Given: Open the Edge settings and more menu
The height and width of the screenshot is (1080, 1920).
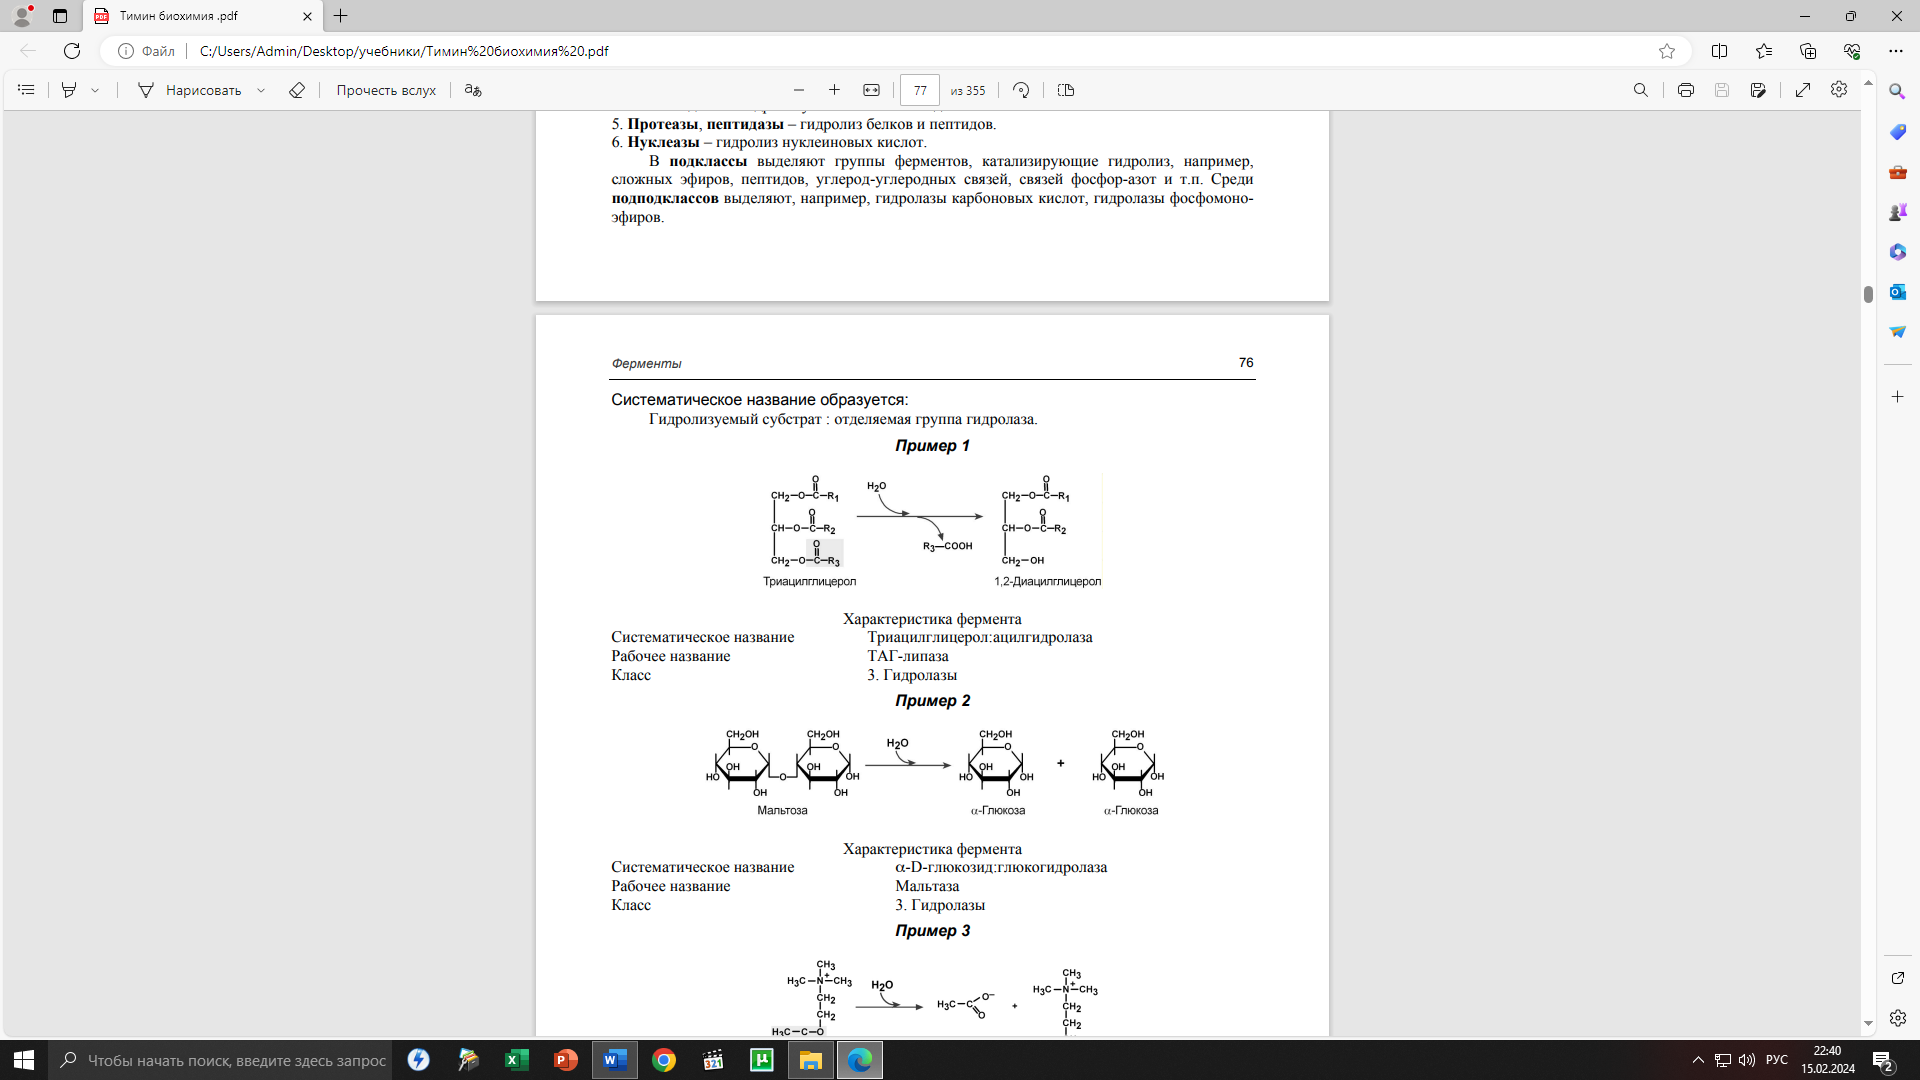Looking at the screenshot, I should (1896, 51).
